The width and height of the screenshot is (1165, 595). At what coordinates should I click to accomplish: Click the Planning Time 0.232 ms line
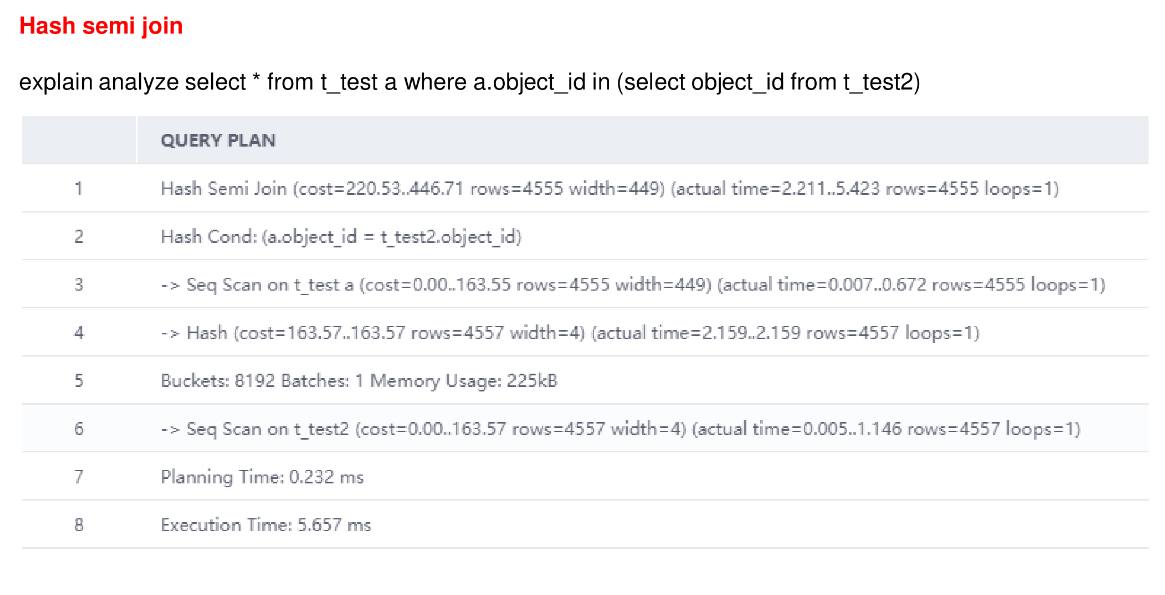(x=262, y=477)
